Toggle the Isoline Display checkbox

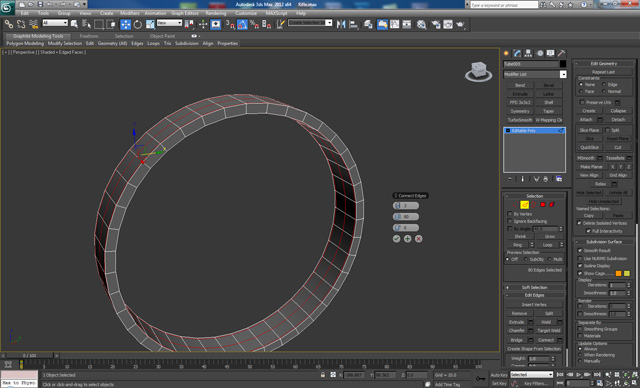click(x=580, y=266)
